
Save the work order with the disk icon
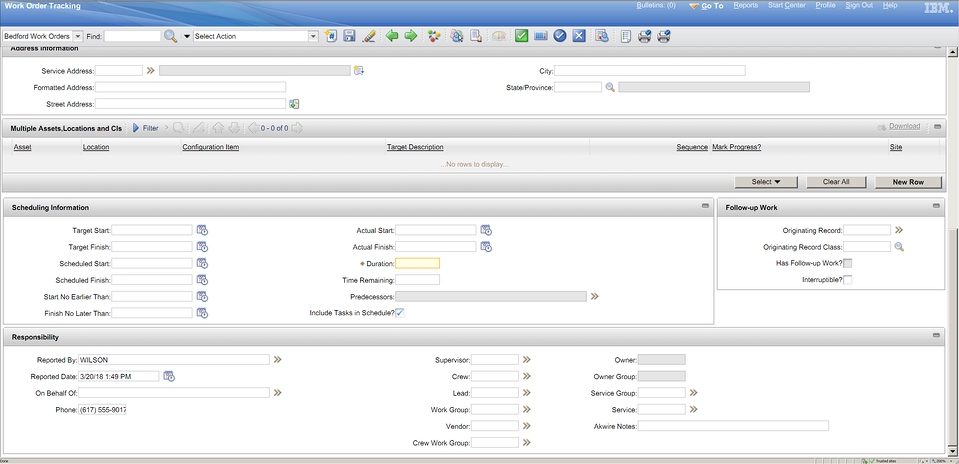(349, 36)
